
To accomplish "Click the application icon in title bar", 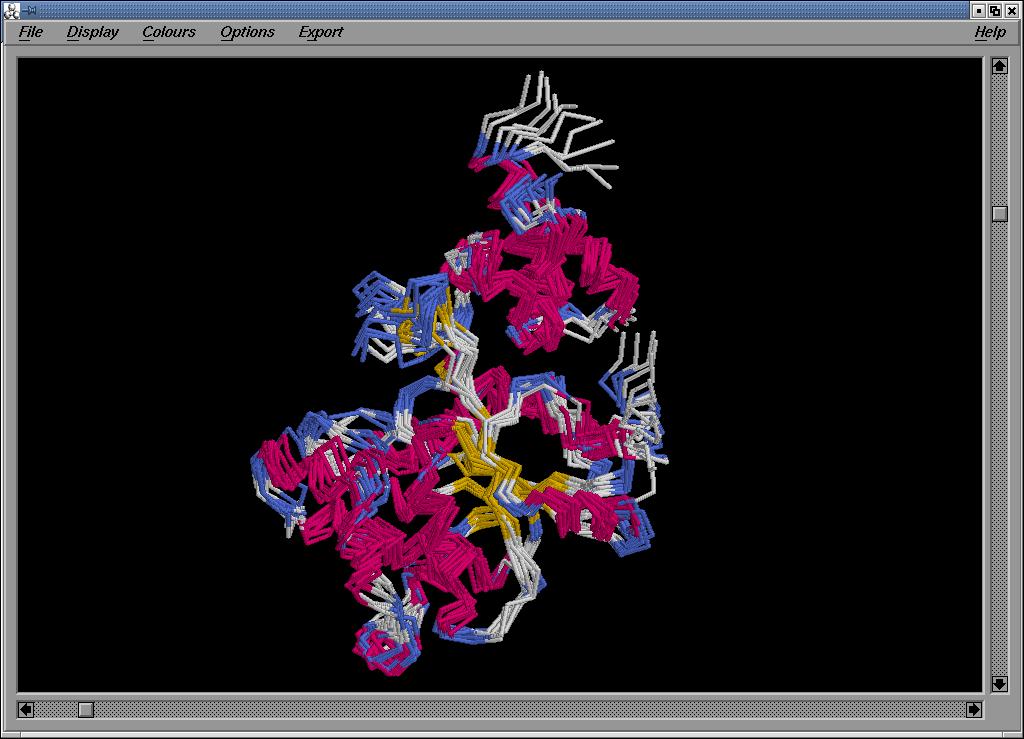I will [11, 10].
